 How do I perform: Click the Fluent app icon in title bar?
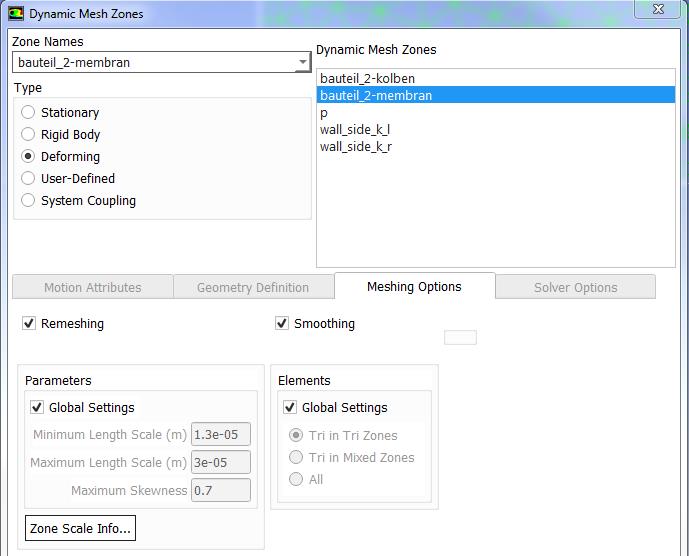[16, 13]
